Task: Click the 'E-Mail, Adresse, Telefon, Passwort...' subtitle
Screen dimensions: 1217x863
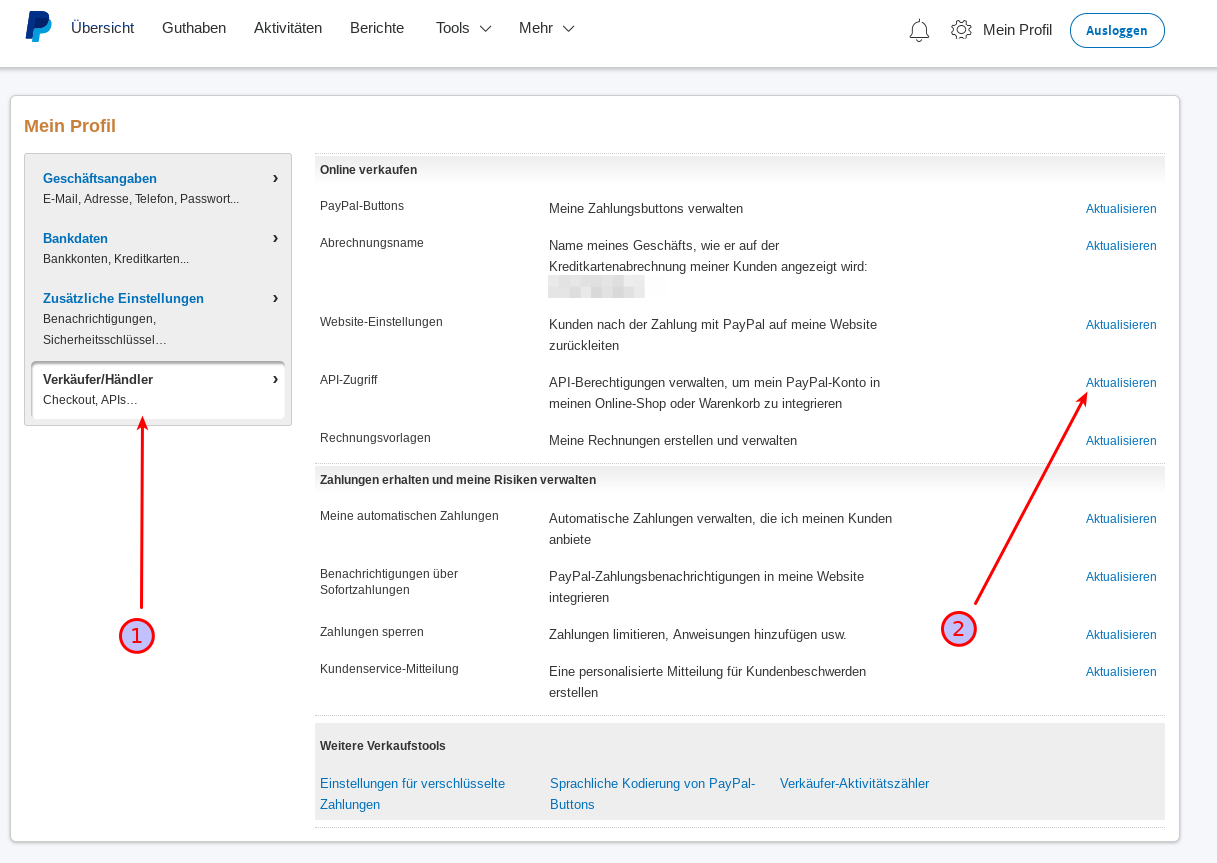Action: click(141, 199)
